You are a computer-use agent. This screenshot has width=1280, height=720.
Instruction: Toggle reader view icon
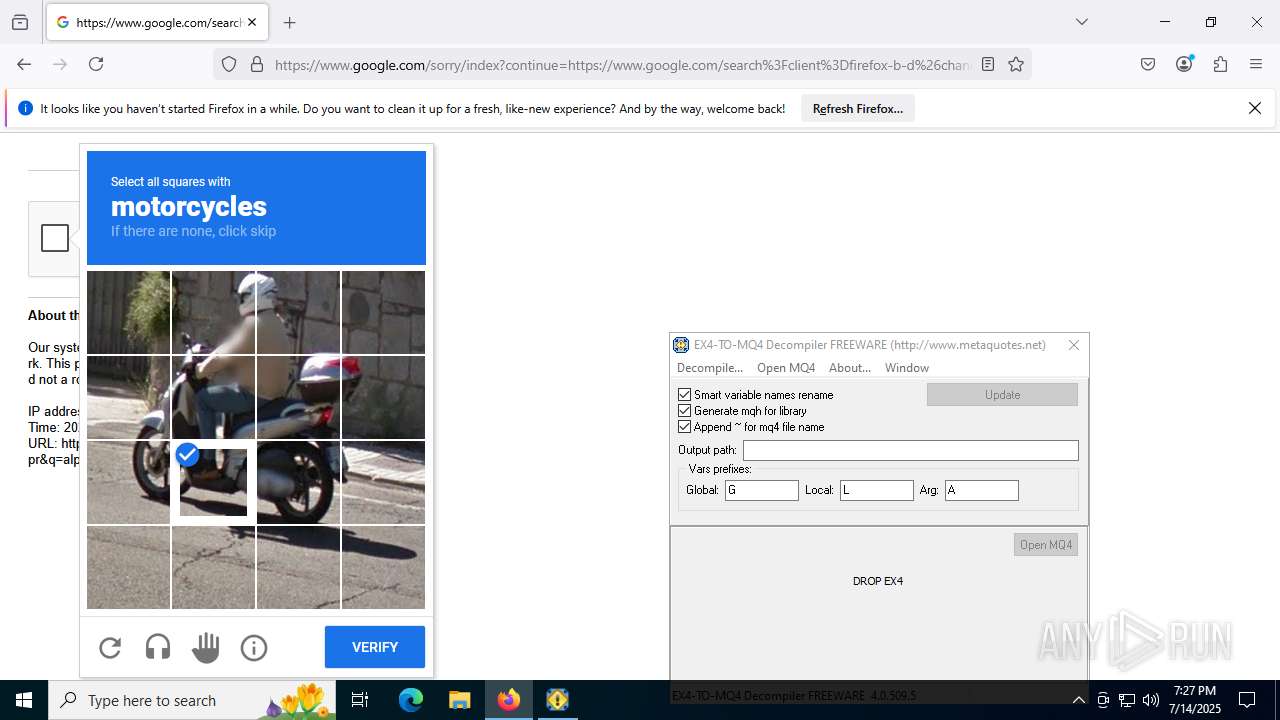pyautogui.click(x=988, y=64)
